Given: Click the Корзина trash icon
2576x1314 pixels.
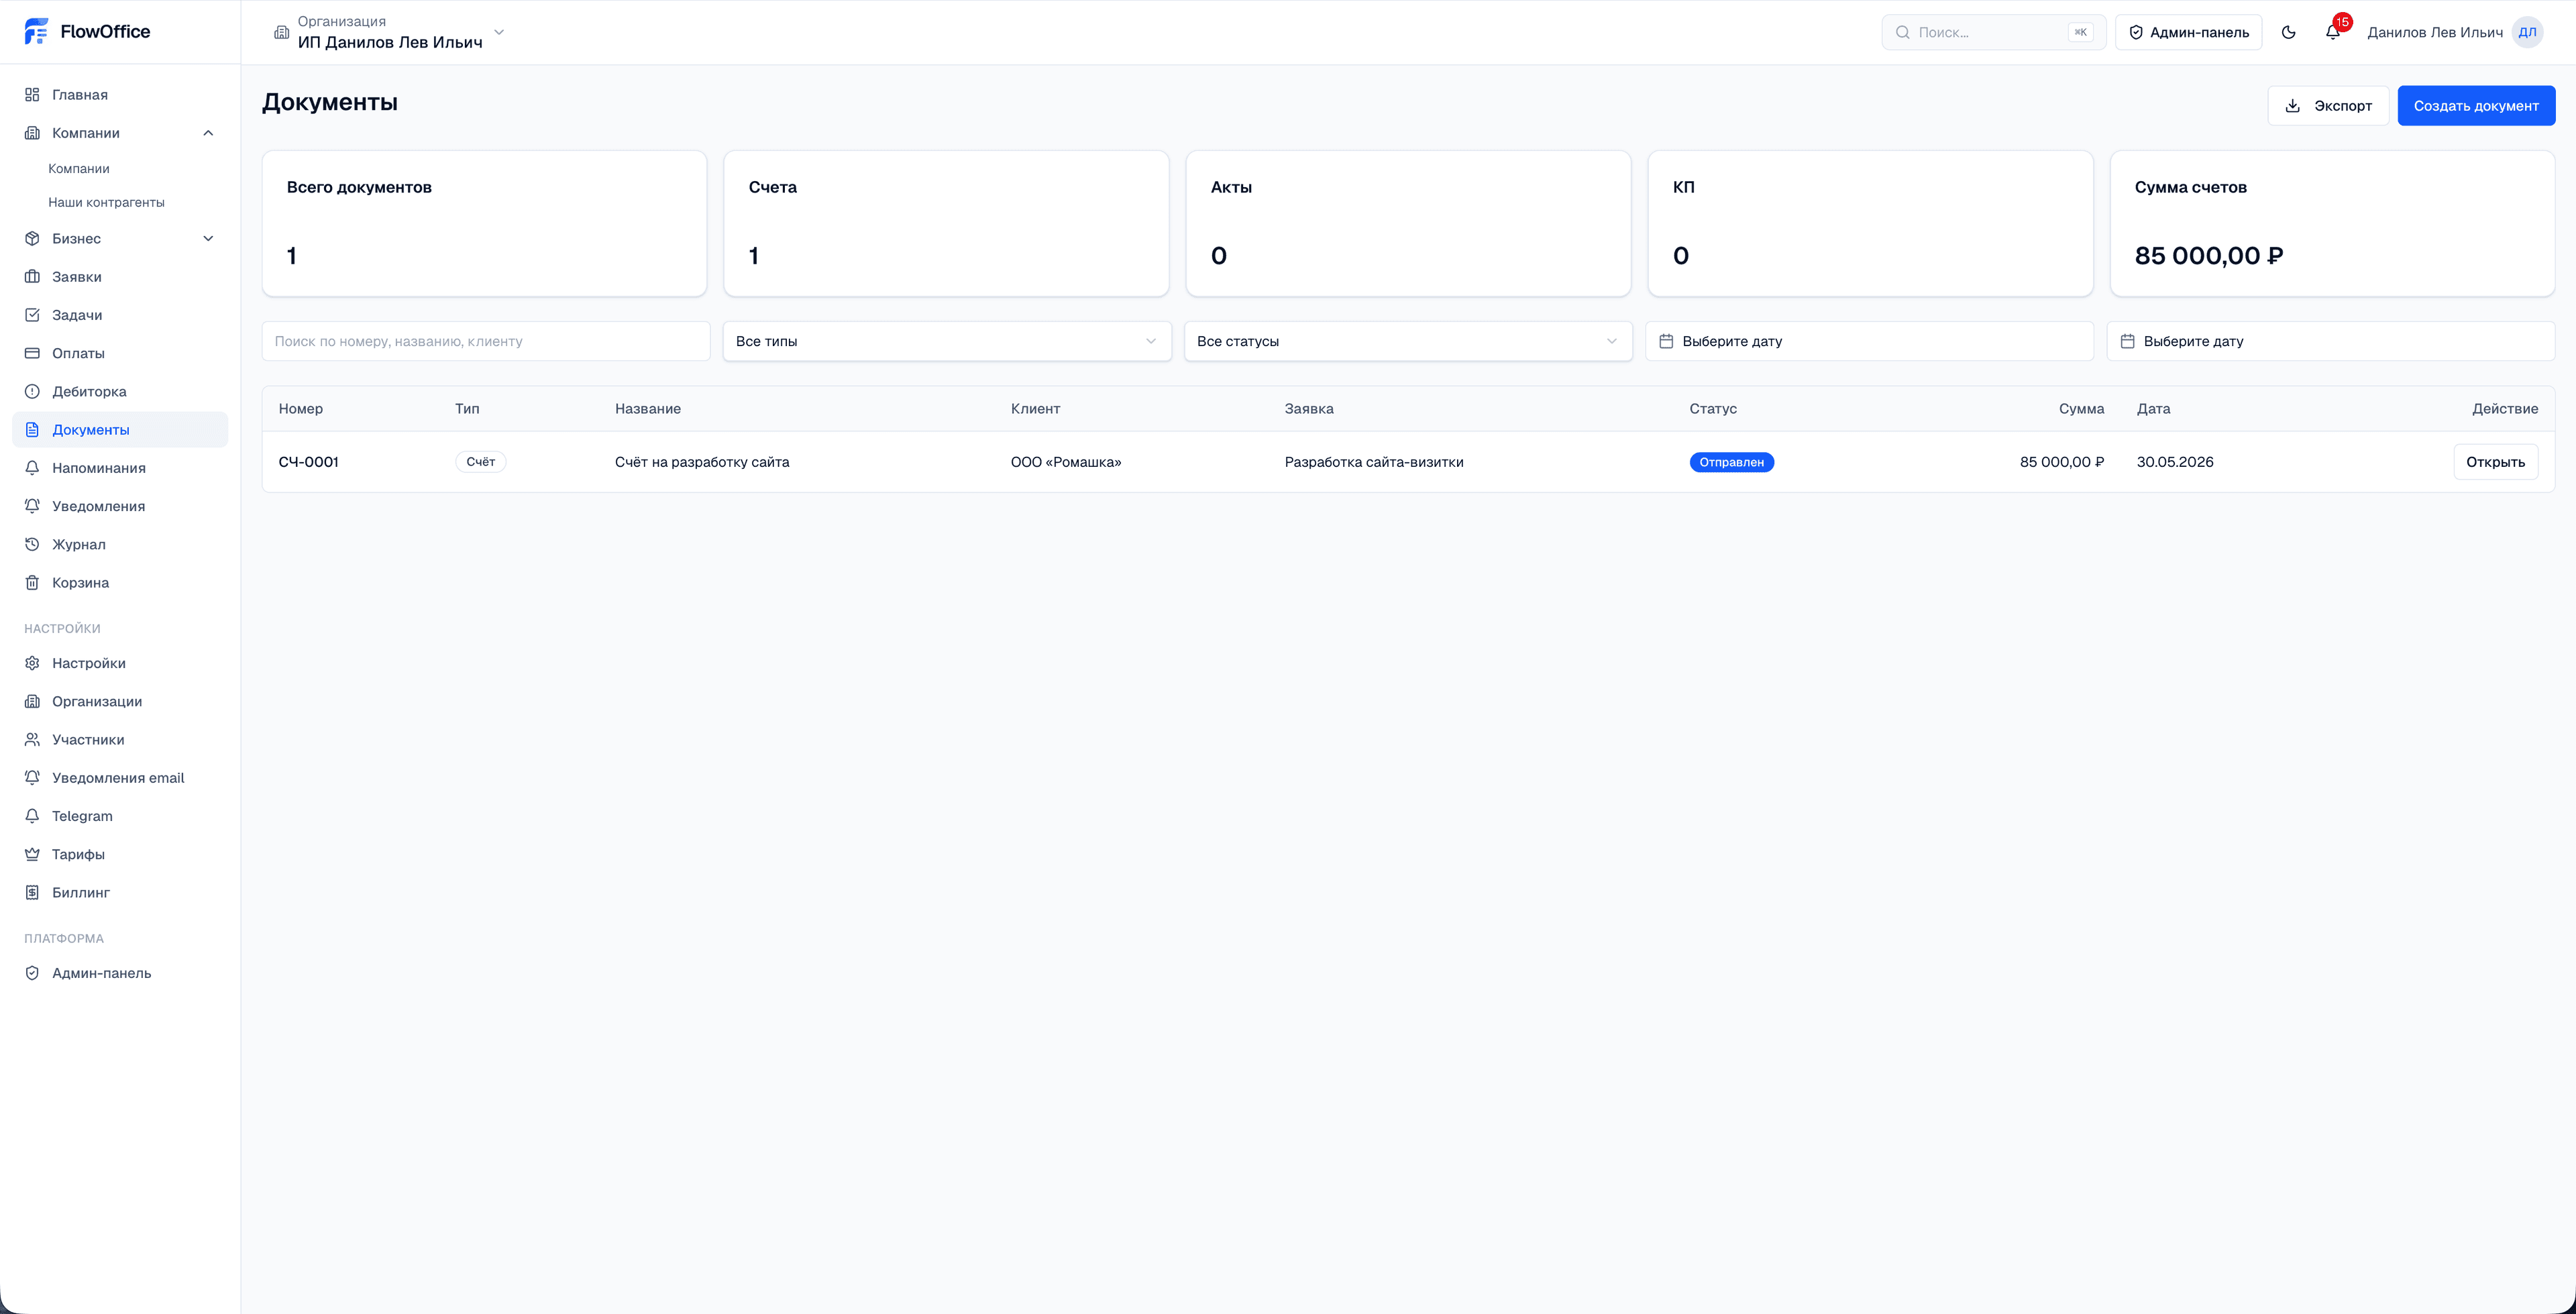Looking at the screenshot, I should click(x=32, y=583).
